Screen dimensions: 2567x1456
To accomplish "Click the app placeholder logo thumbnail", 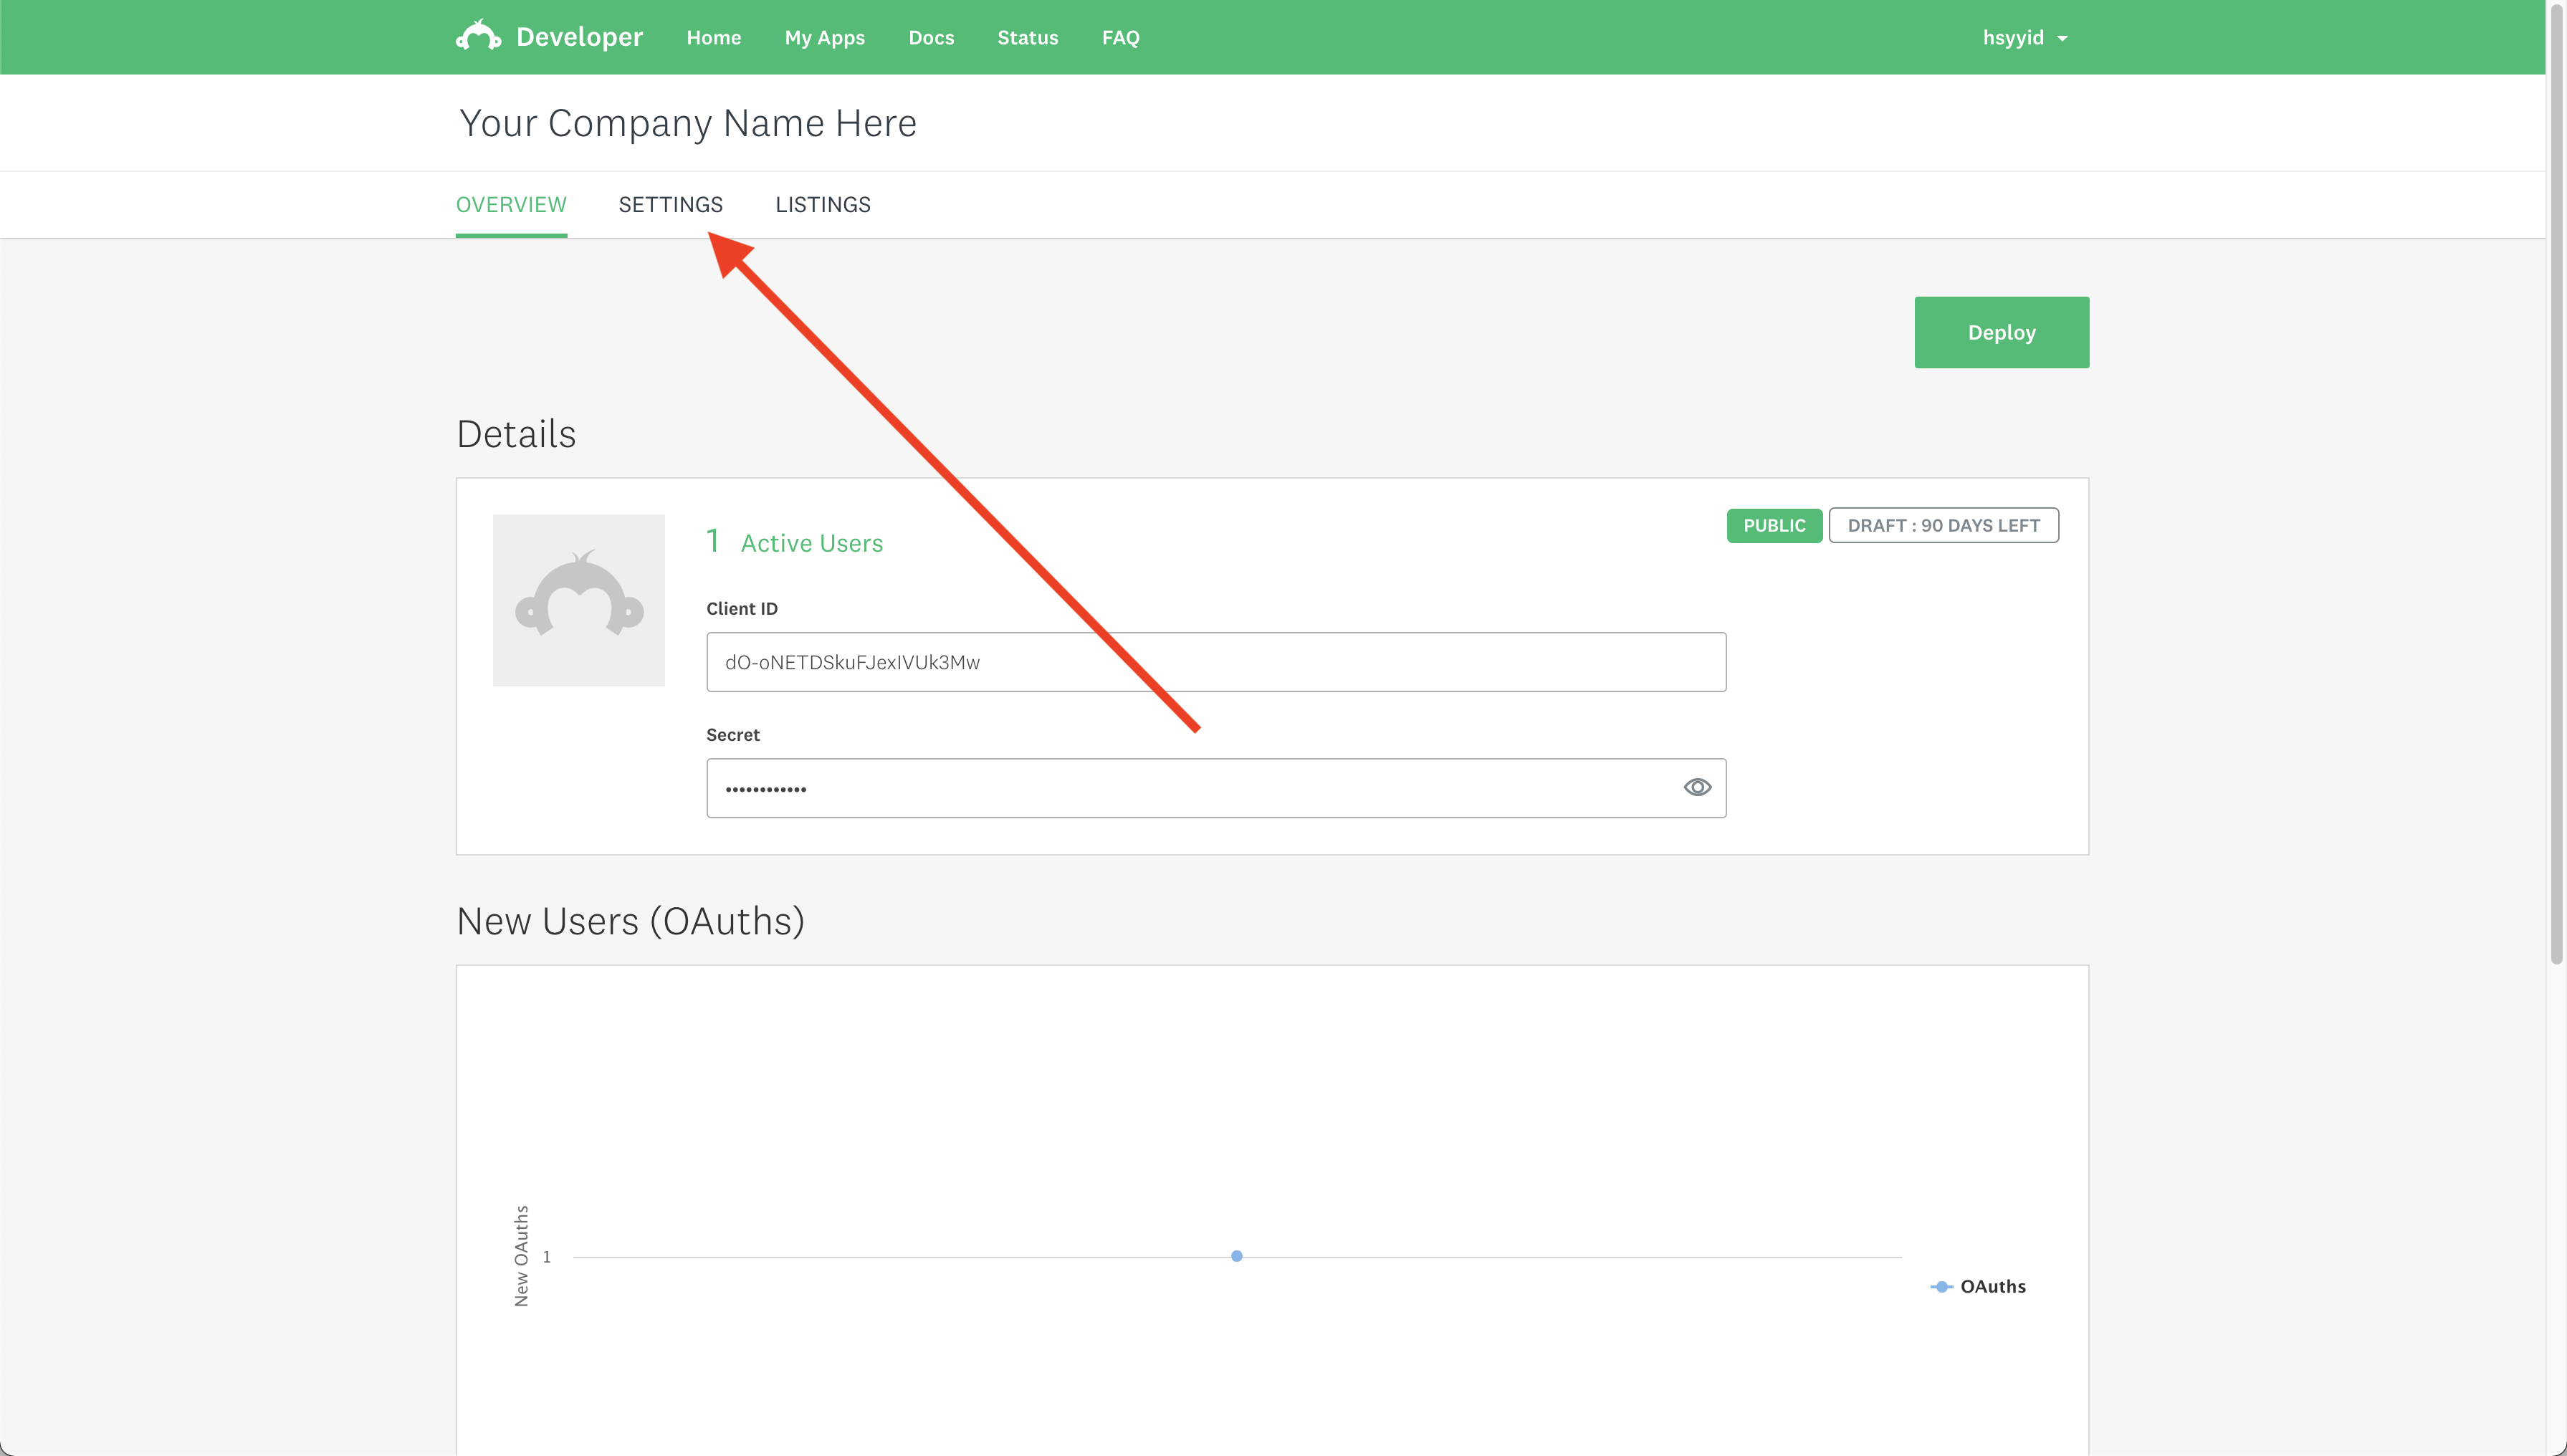I will tap(578, 600).
